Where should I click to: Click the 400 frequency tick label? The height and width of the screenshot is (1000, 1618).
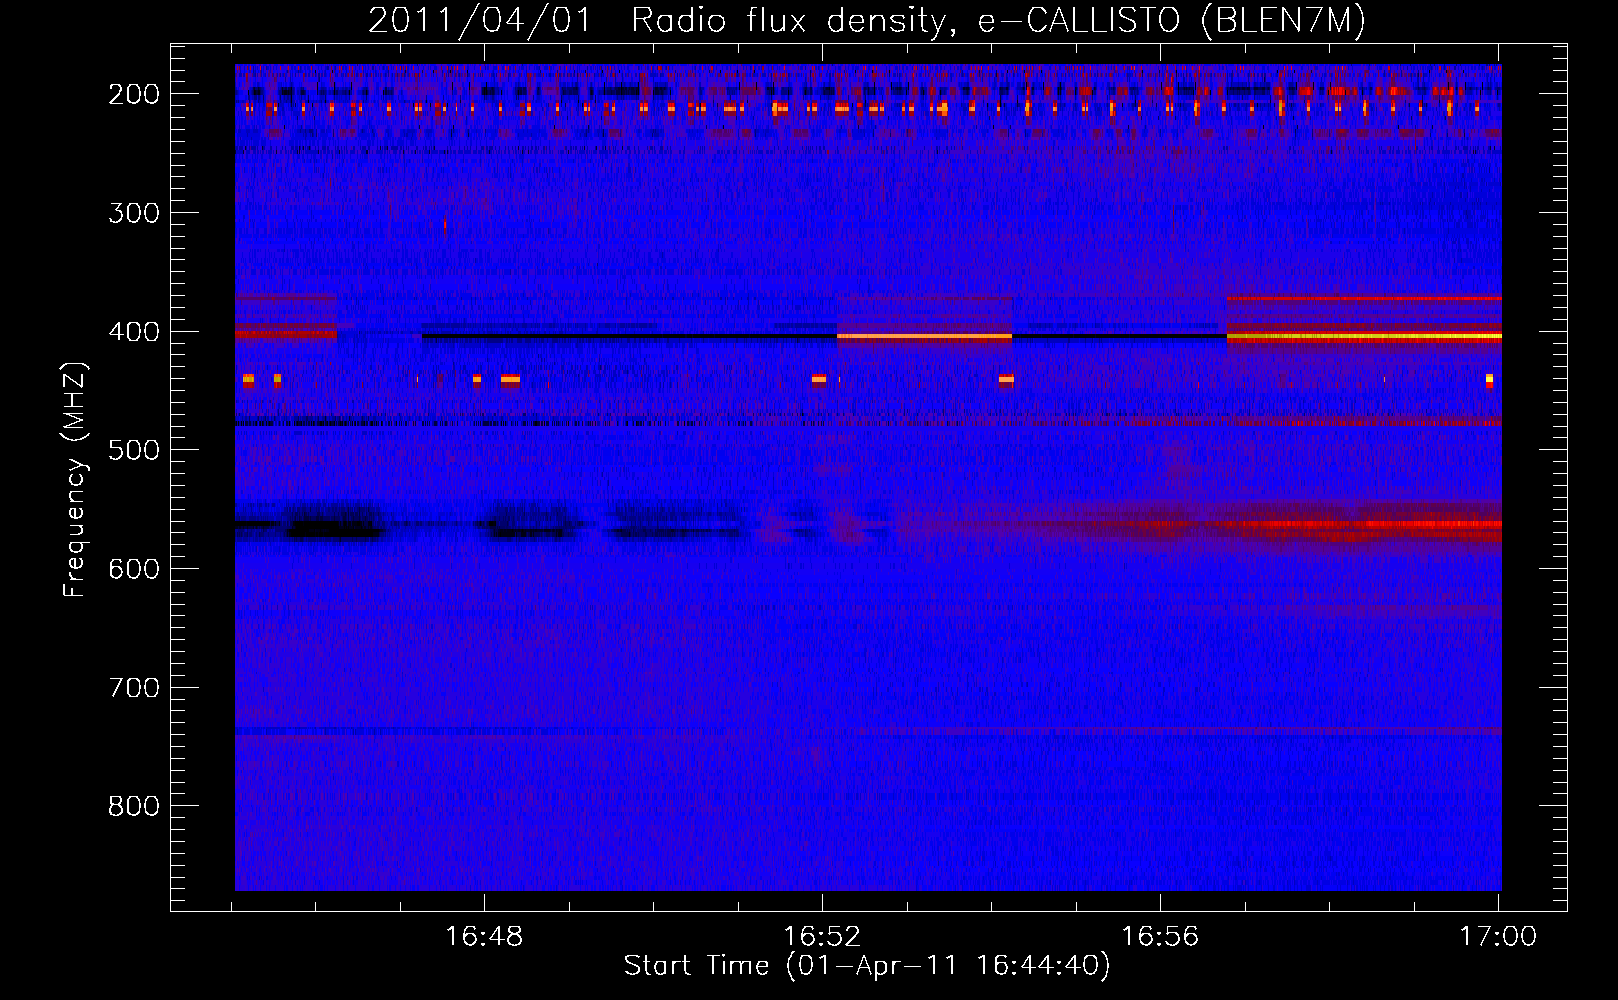(133, 332)
